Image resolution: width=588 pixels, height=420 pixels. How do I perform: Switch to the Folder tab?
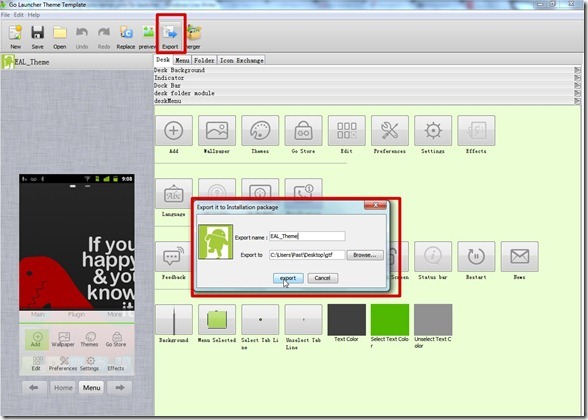tap(204, 60)
